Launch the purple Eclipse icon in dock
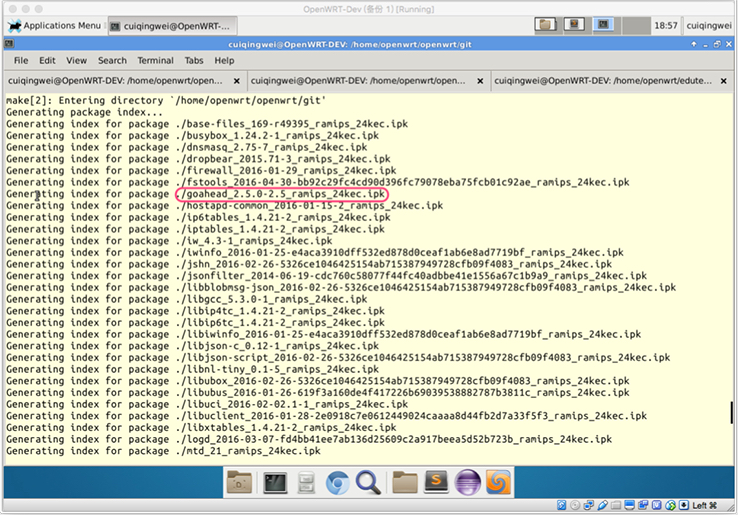This screenshot has width=738, height=515. click(x=467, y=483)
